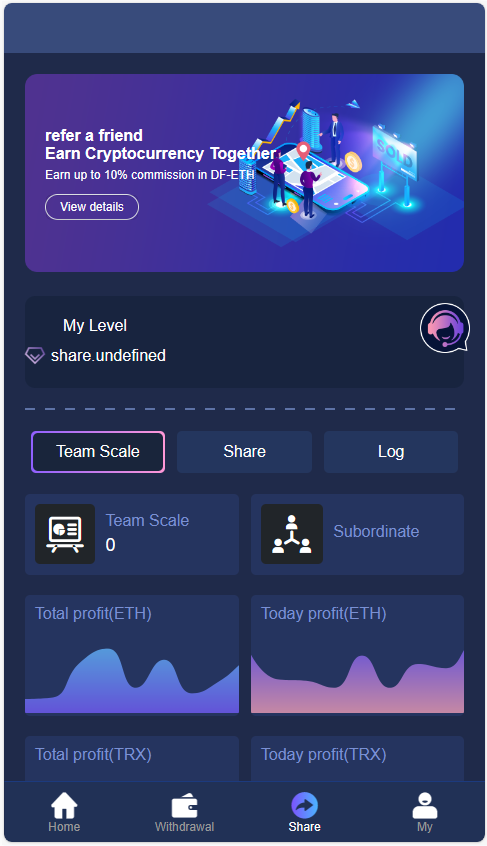This screenshot has height=846, width=487.
Task: Open the customer support headset icon
Action: click(x=445, y=328)
